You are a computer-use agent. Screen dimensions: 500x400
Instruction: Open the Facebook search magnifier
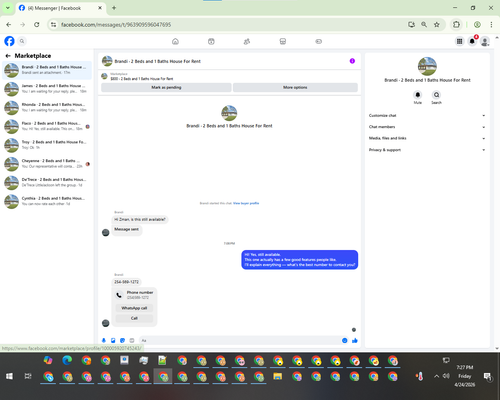(x=22, y=41)
